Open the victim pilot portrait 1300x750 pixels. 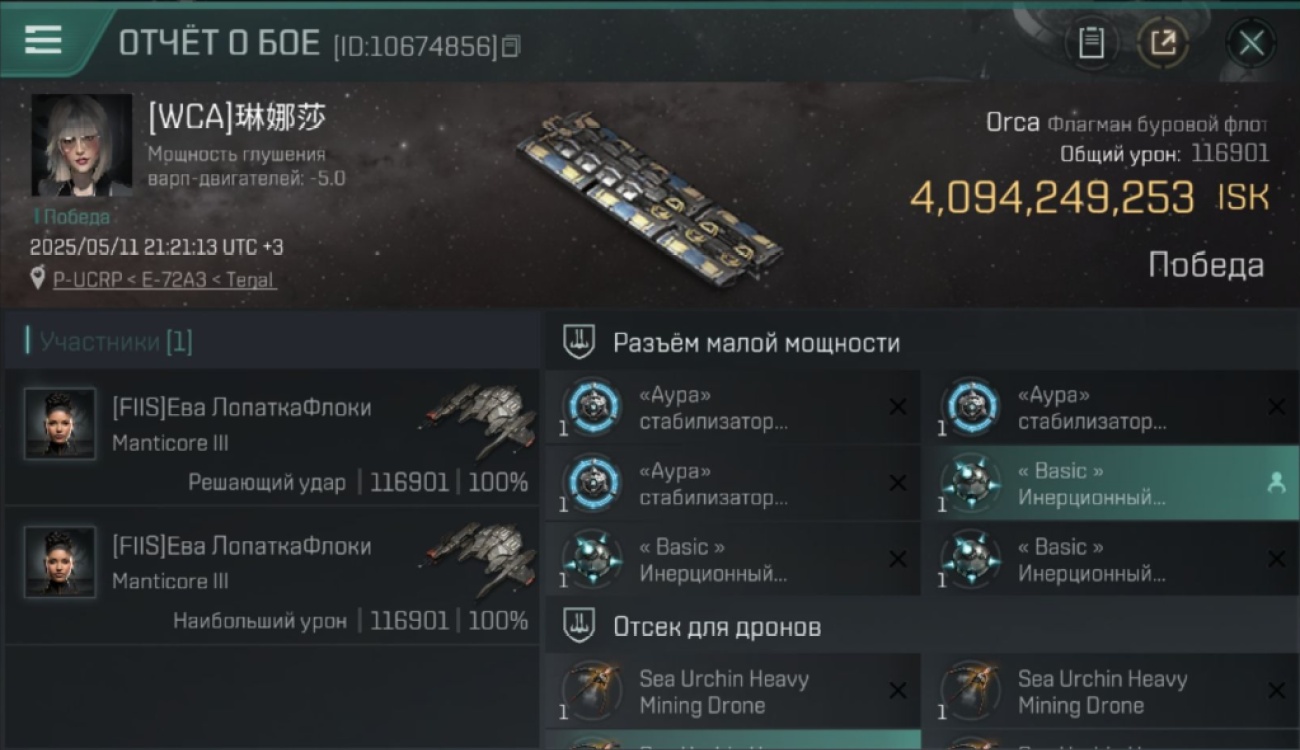82,145
